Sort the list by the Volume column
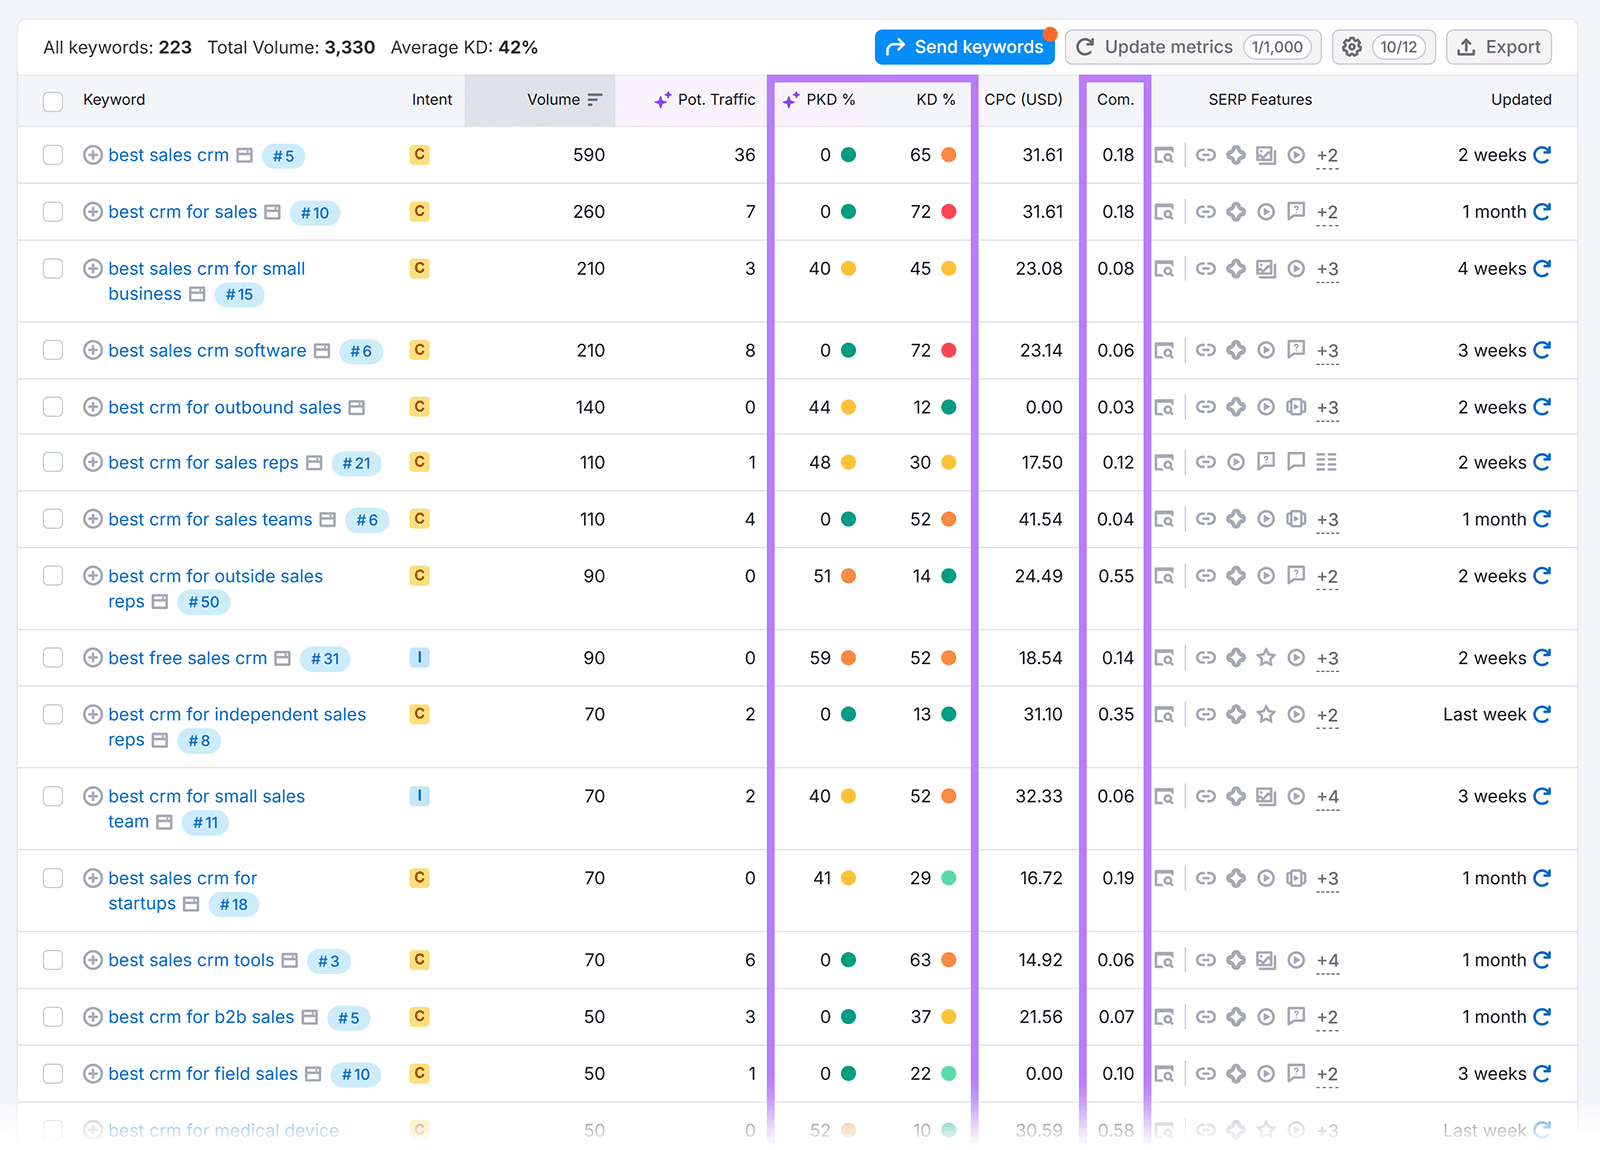Screen dimensions: 1600x1150 (x=556, y=100)
